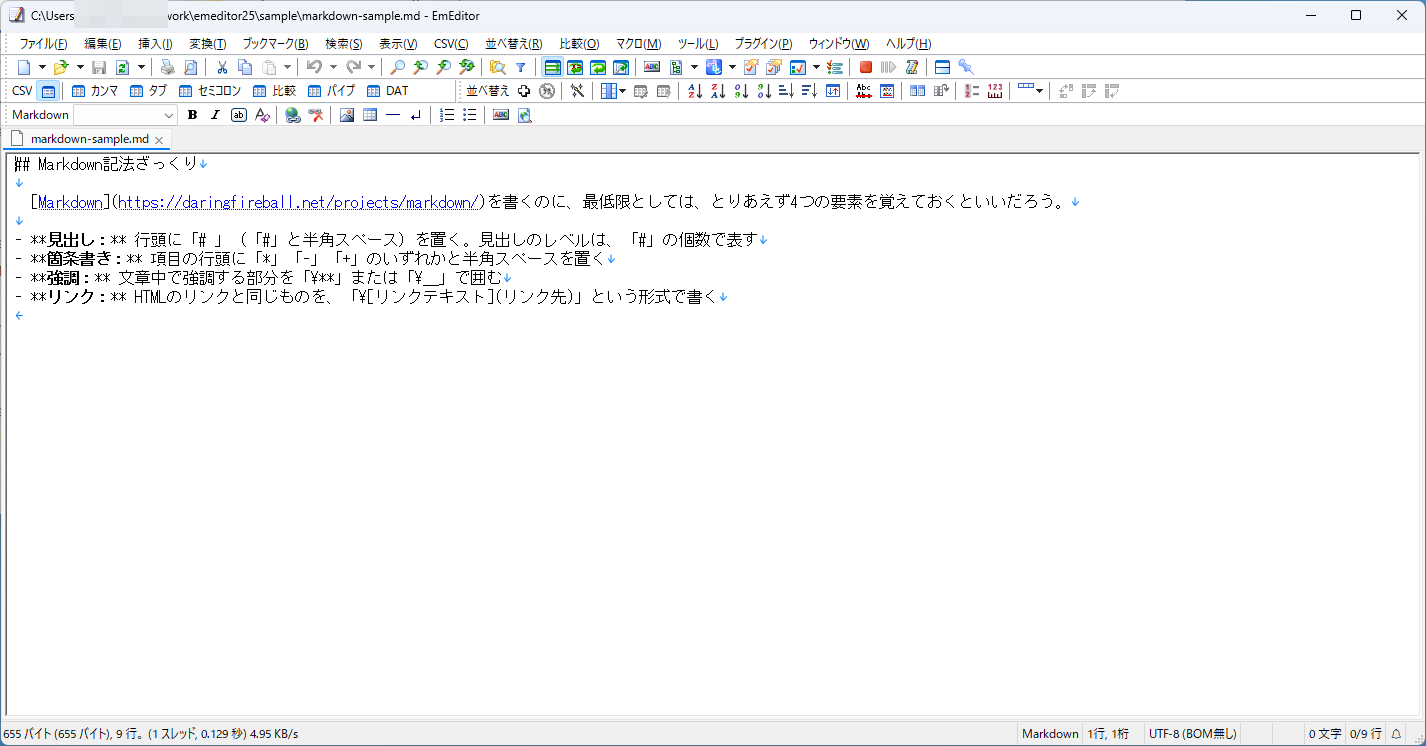Click the UTF-8 (BOM無し) encoding indicator

coord(1193,733)
